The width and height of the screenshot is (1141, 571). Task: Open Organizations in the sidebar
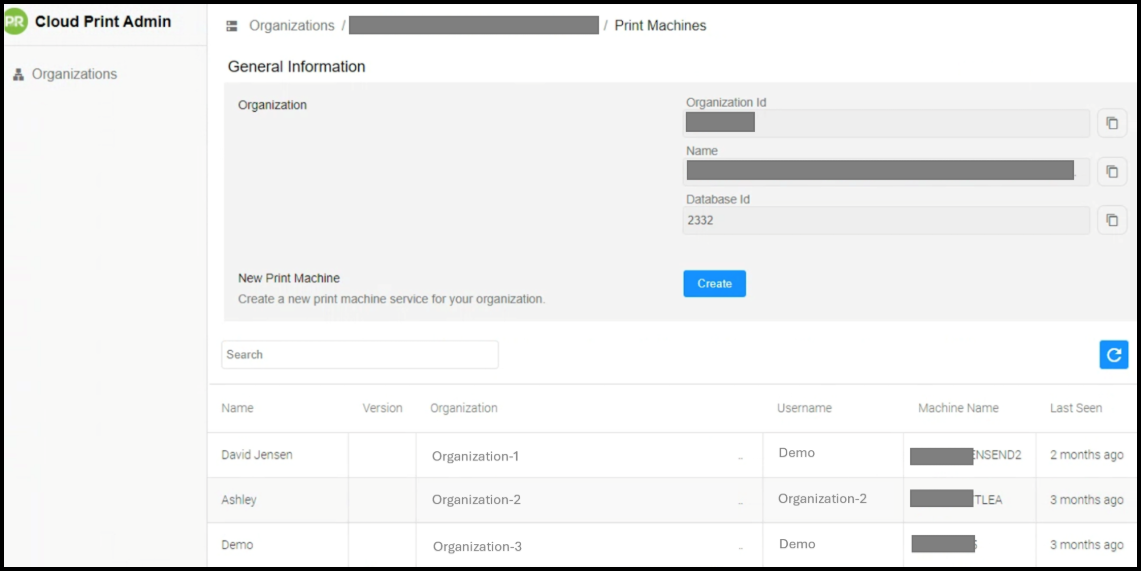(x=74, y=74)
